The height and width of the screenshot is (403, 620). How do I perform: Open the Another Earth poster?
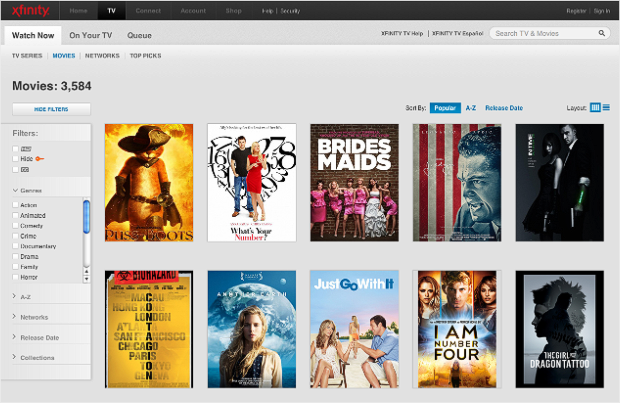pos(252,329)
